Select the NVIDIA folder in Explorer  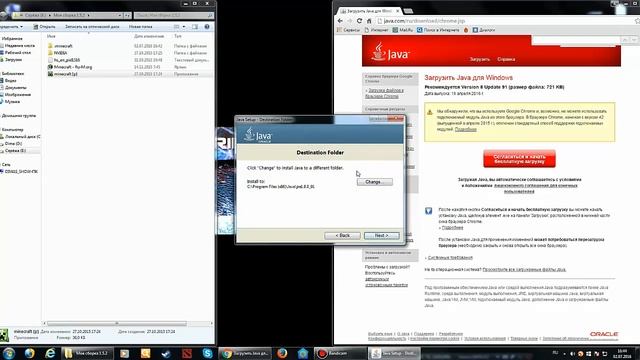click(60, 53)
